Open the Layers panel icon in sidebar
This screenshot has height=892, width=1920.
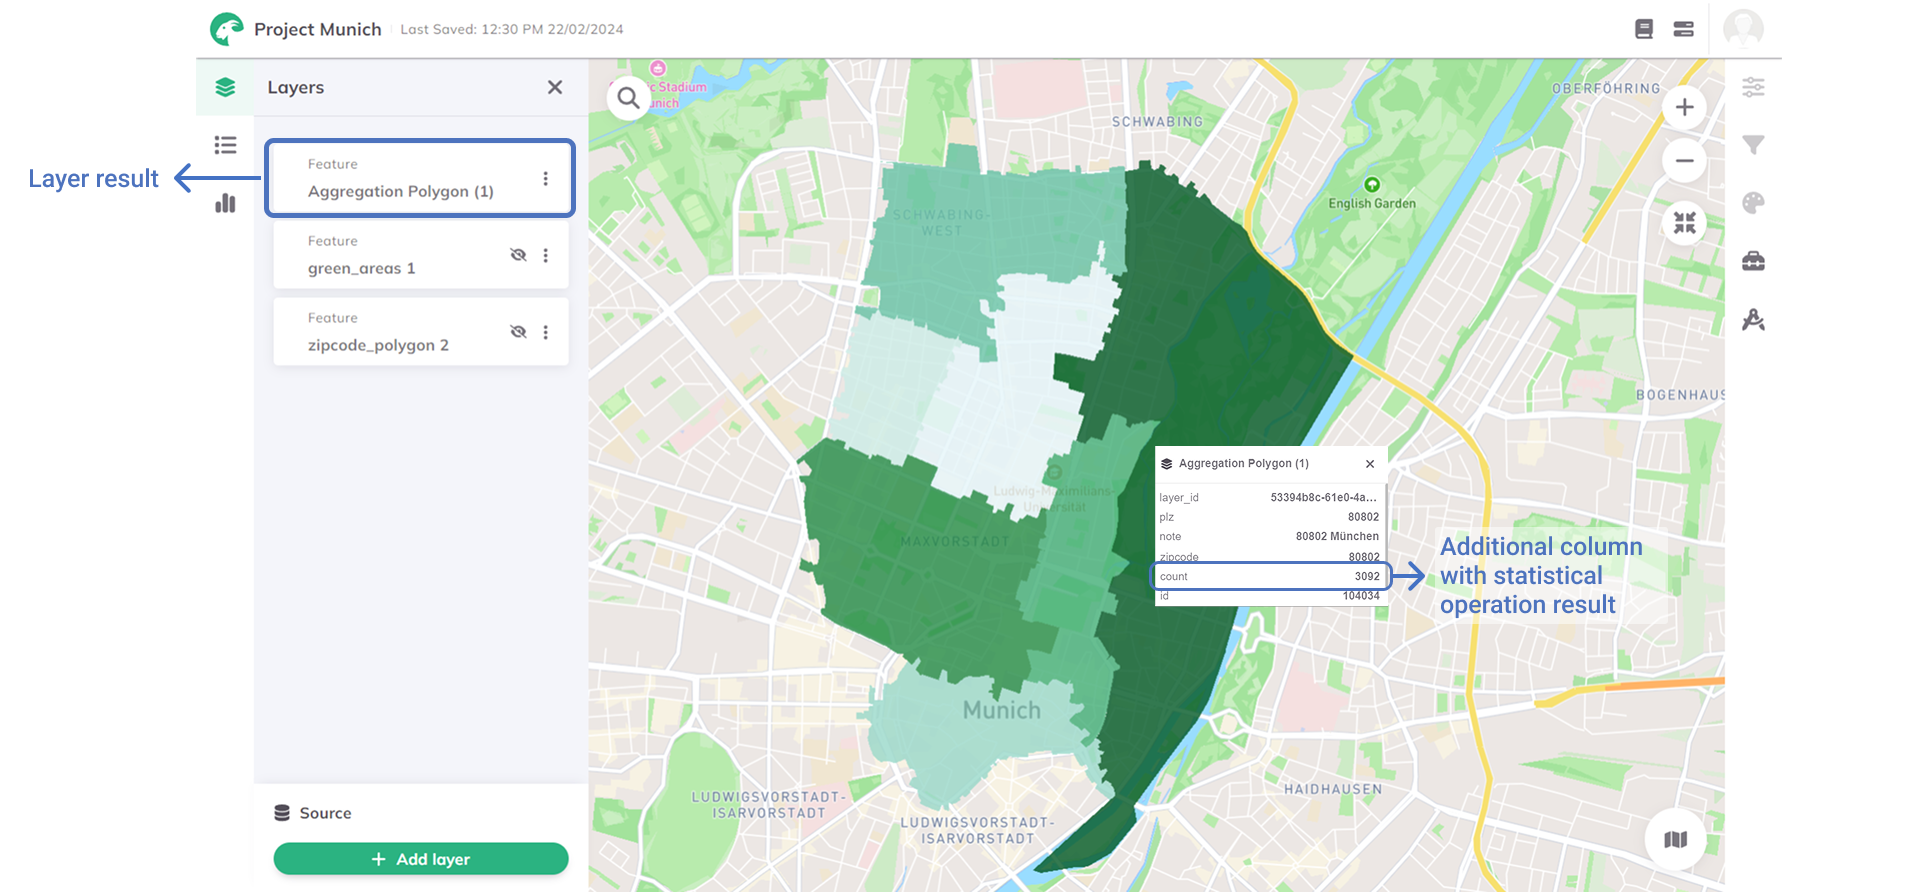(x=225, y=88)
